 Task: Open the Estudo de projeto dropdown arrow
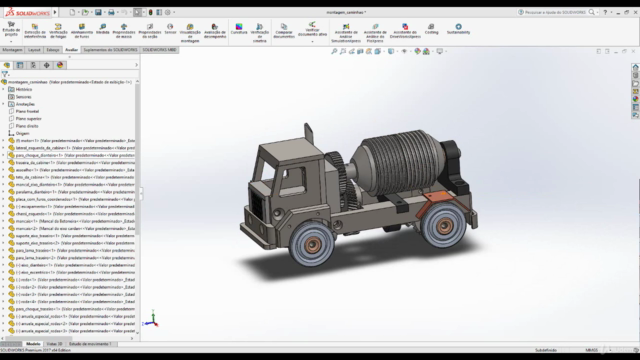pos(11,42)
